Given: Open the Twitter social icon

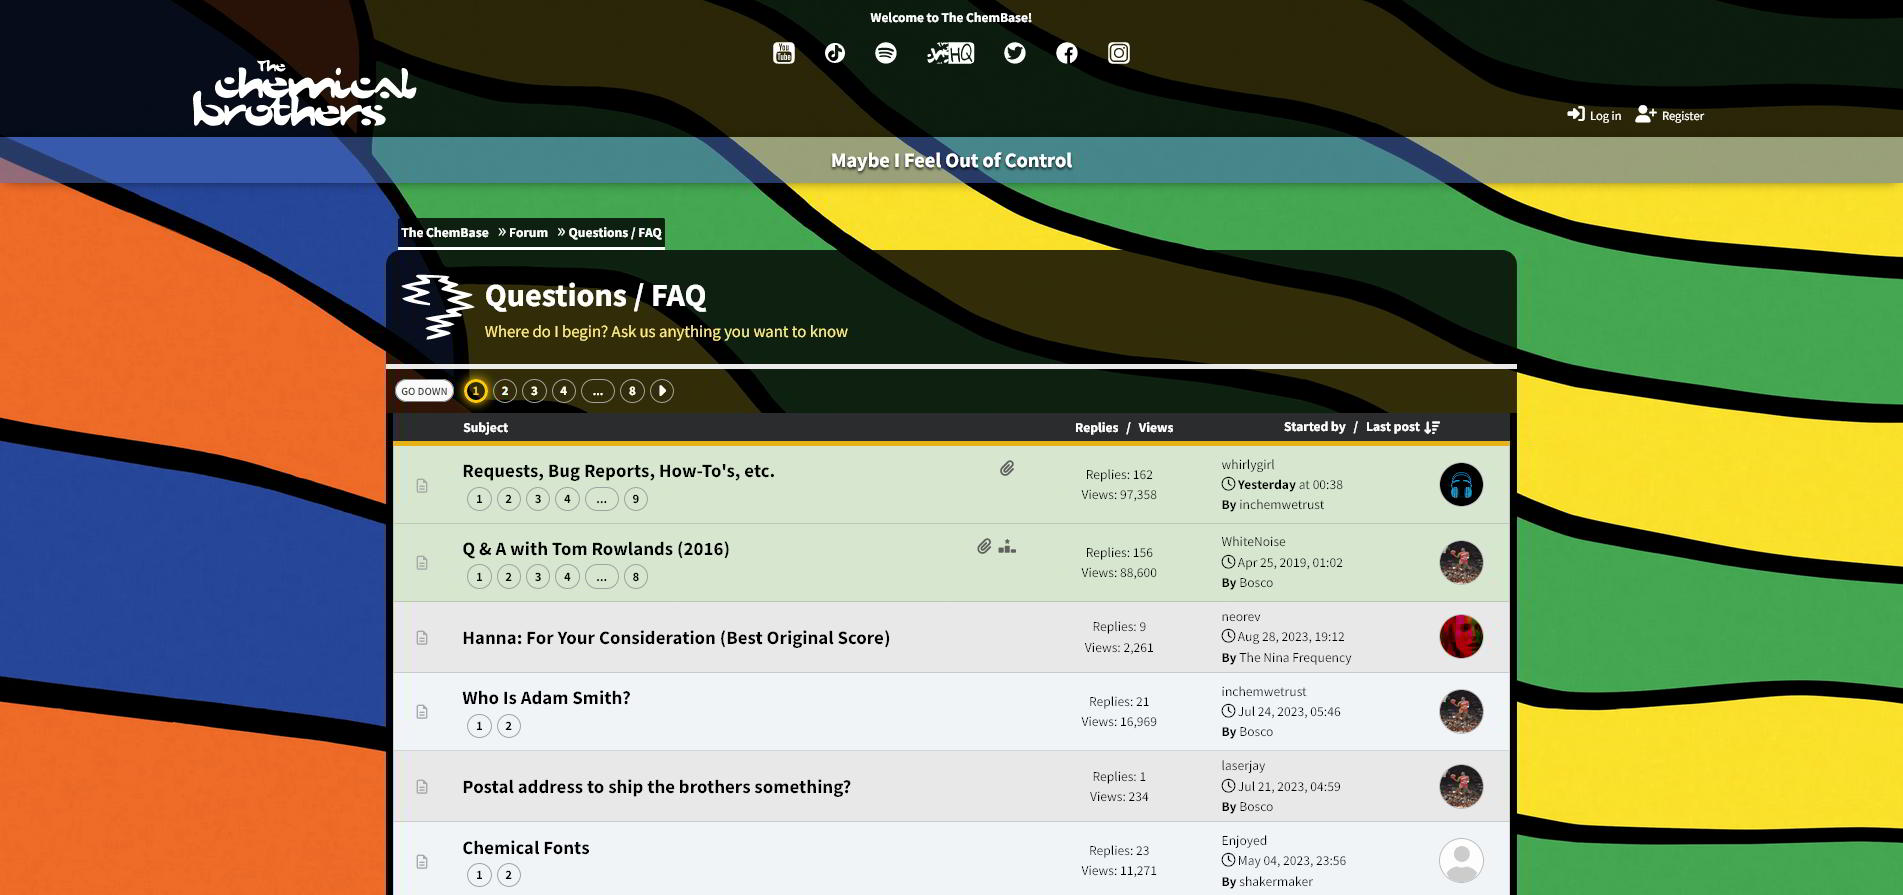Looking at the screenshot, I should click(1015, 53).
